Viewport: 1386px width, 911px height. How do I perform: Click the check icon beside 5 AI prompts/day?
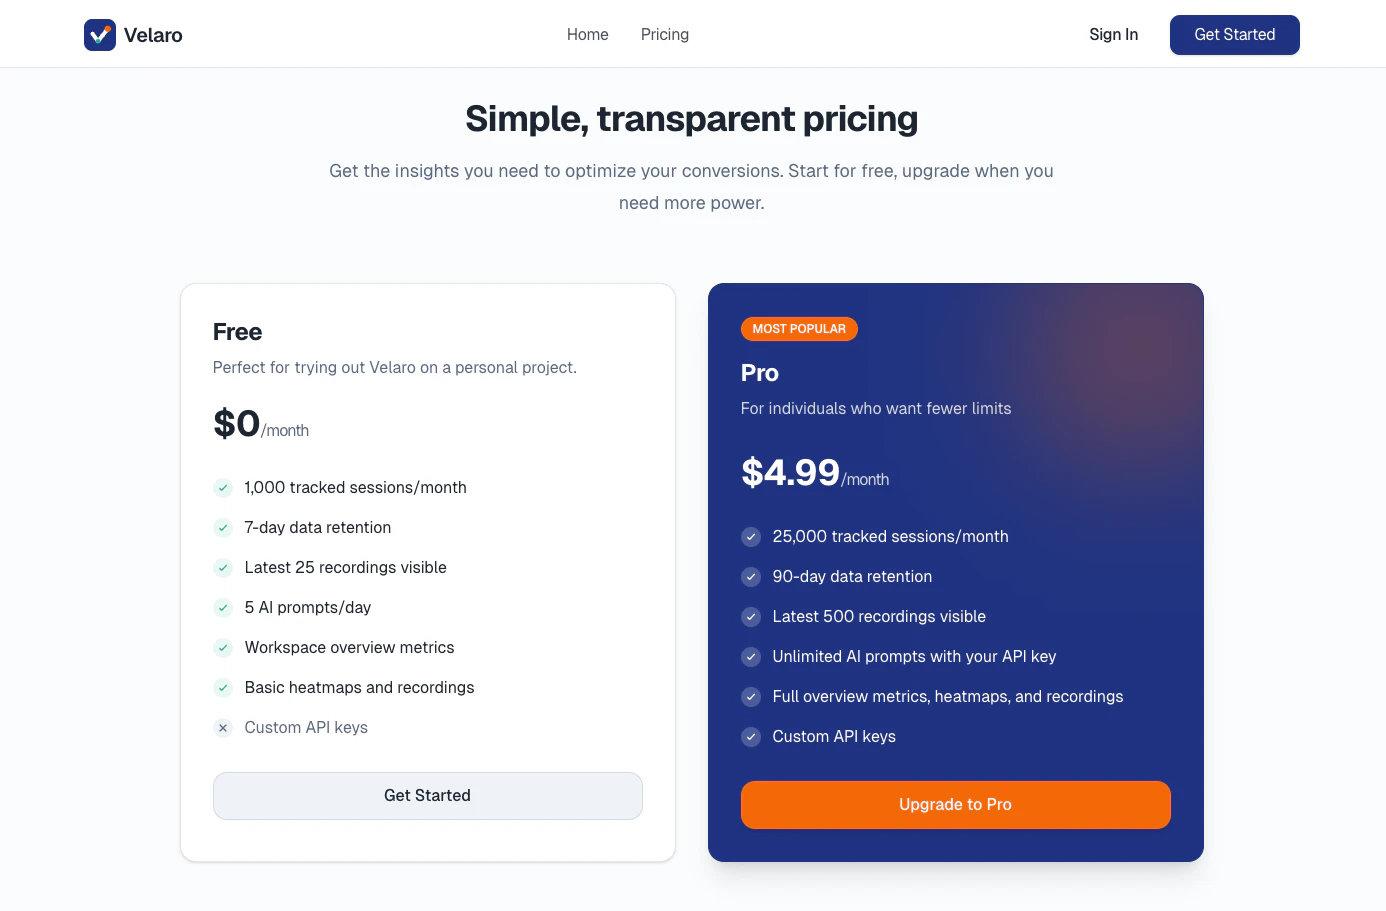coord(223,608)
